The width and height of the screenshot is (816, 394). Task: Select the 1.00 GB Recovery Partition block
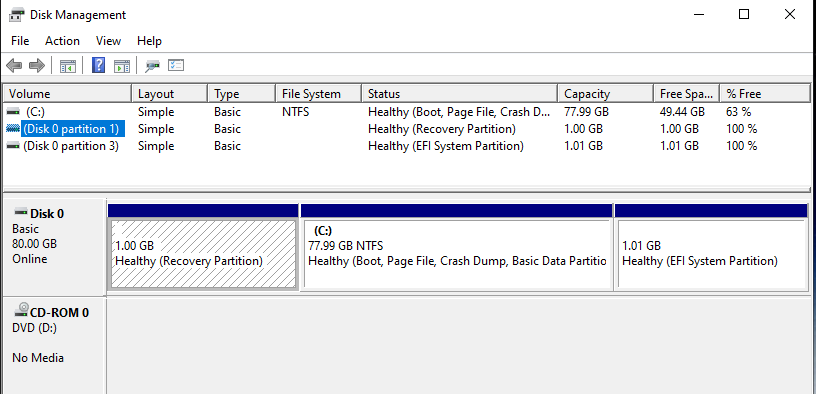[203, 247]
